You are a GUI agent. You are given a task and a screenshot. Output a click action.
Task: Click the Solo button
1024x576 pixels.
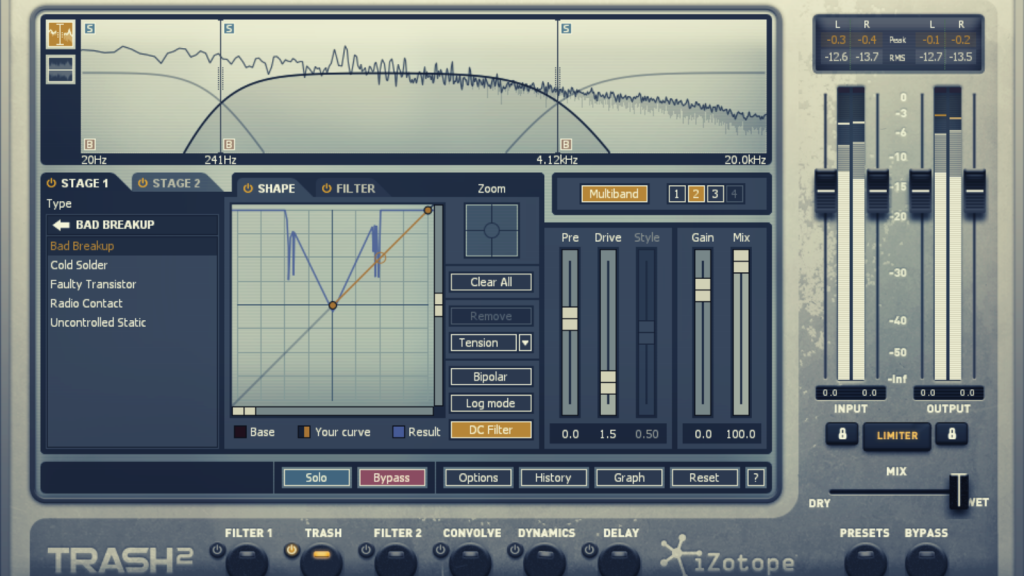[316, 477]
